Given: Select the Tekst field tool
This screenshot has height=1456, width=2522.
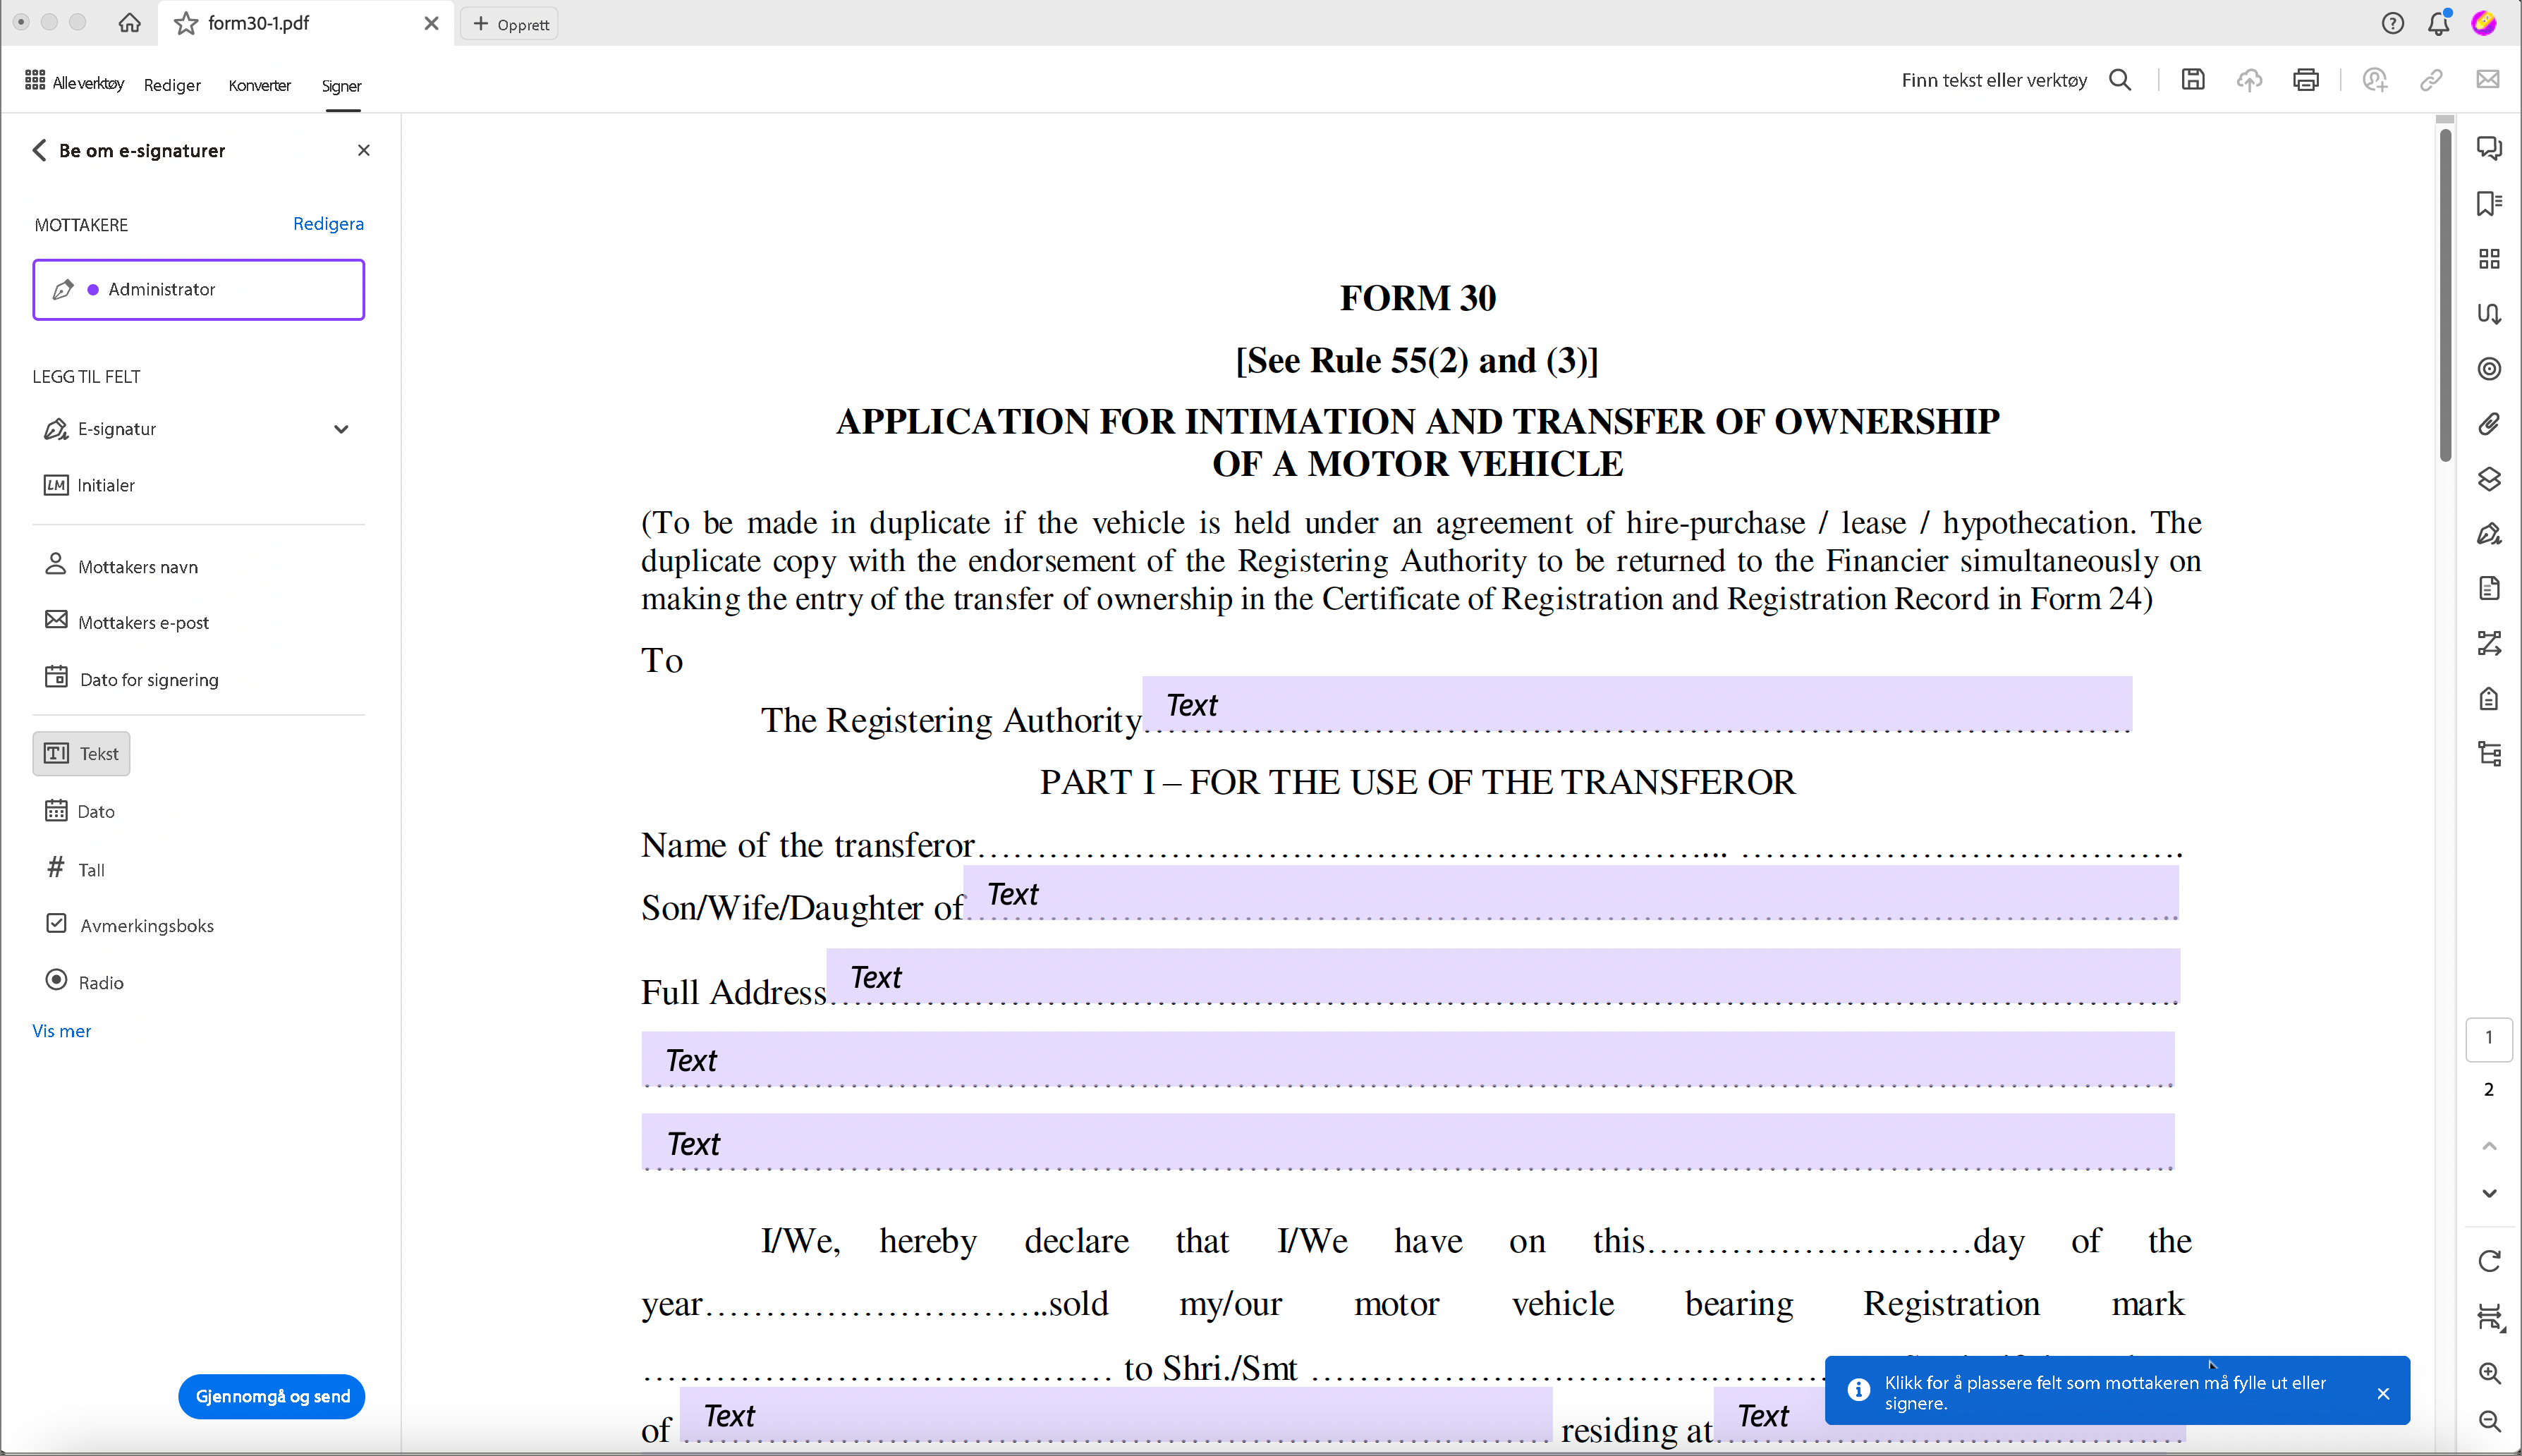Looking at the screenshot, I should tap(82, 754).
